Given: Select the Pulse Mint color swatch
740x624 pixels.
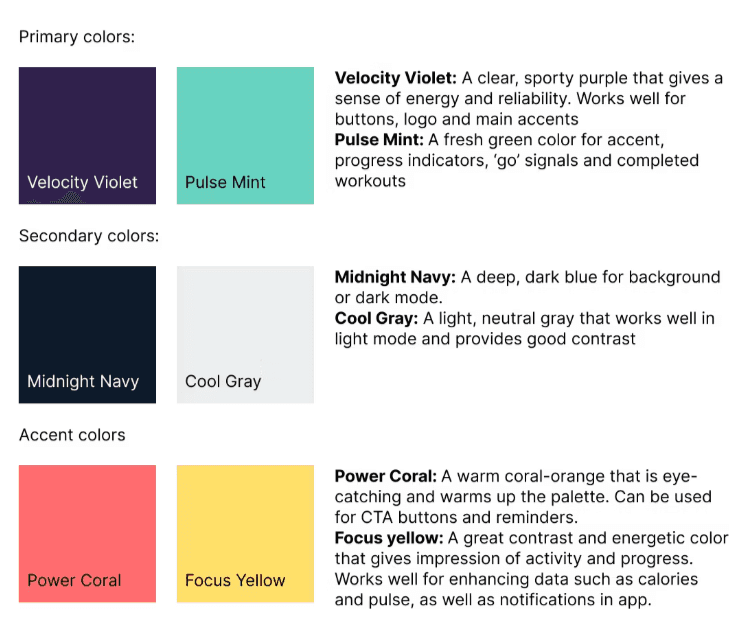Looking at the screenshot, I should [x=245, y=135].
